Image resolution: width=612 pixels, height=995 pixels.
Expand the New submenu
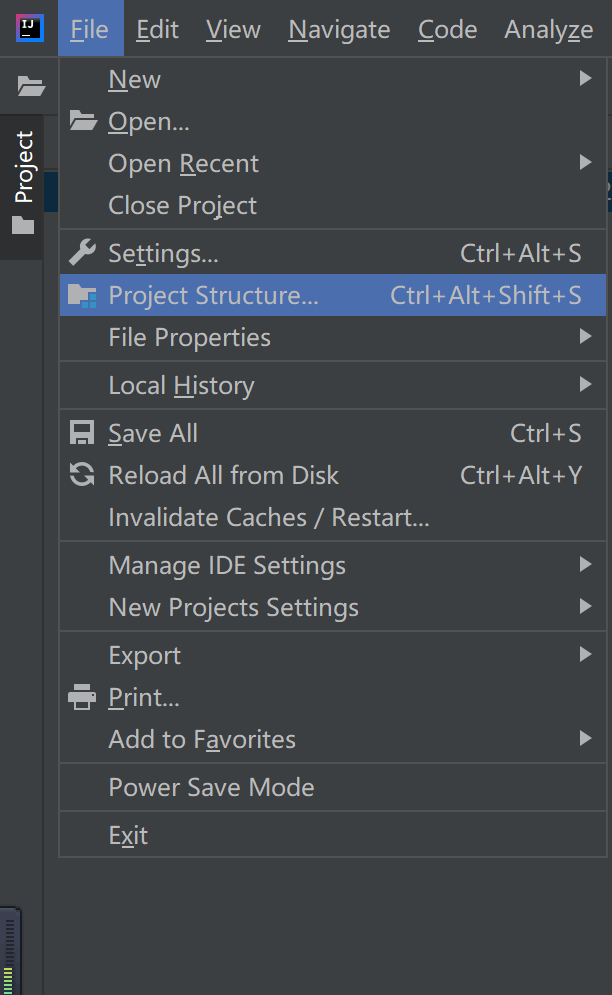click(x=134, y=79)
